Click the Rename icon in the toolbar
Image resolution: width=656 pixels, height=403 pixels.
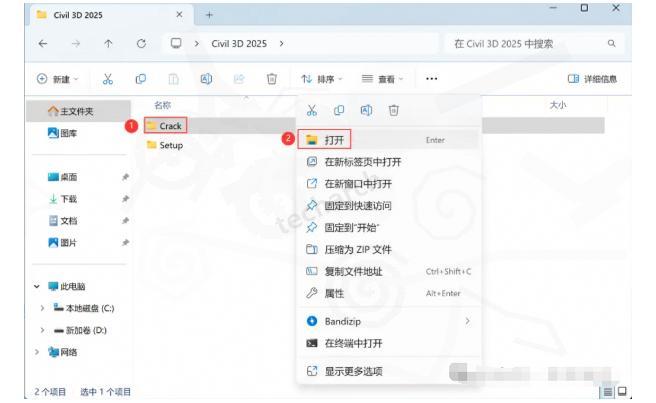click(206, 79)
